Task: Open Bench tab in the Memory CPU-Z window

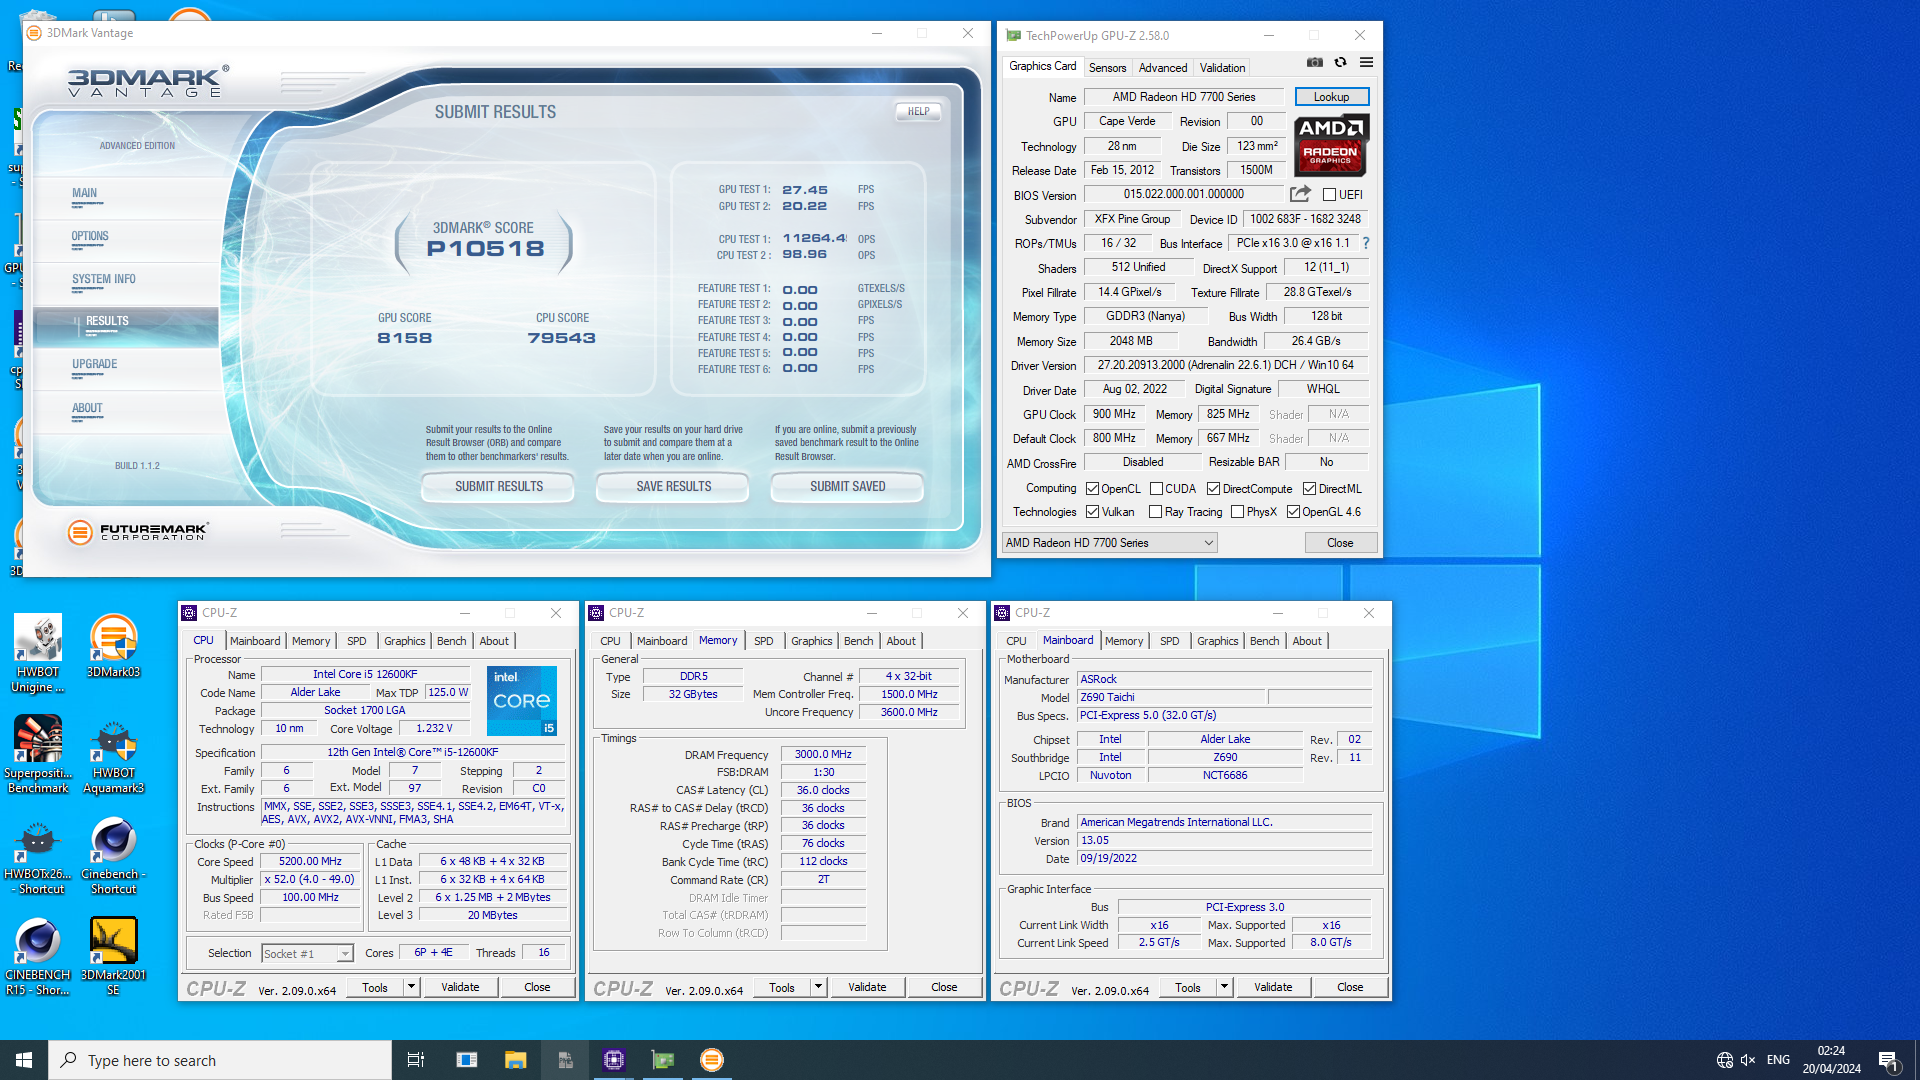Action: pos(858,641)
